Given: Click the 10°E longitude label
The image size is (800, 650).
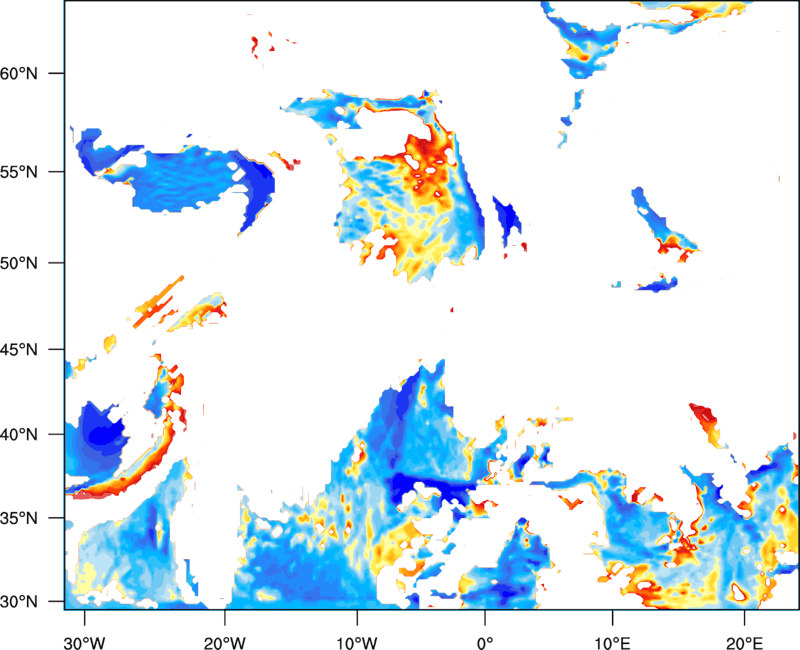Looking at the screenshot, I should pyautogui.click(x=612, y=643).
